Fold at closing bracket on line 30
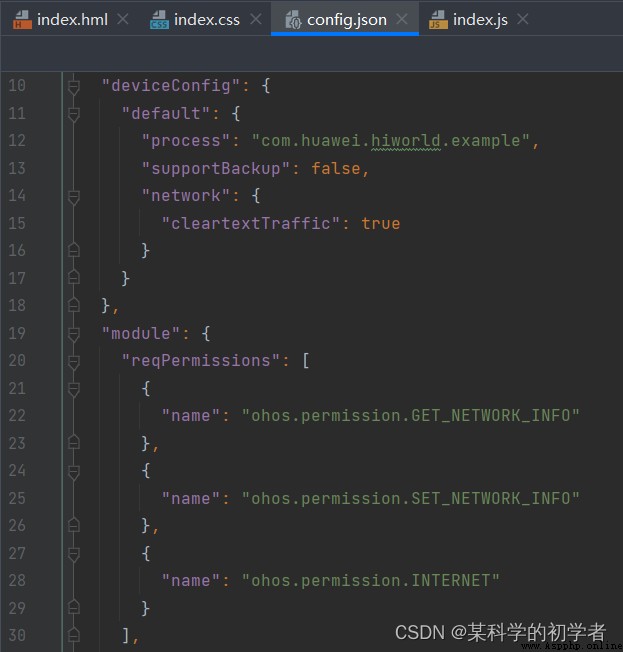The height and width of the screenshot is (652, 623). pos(74,635)
